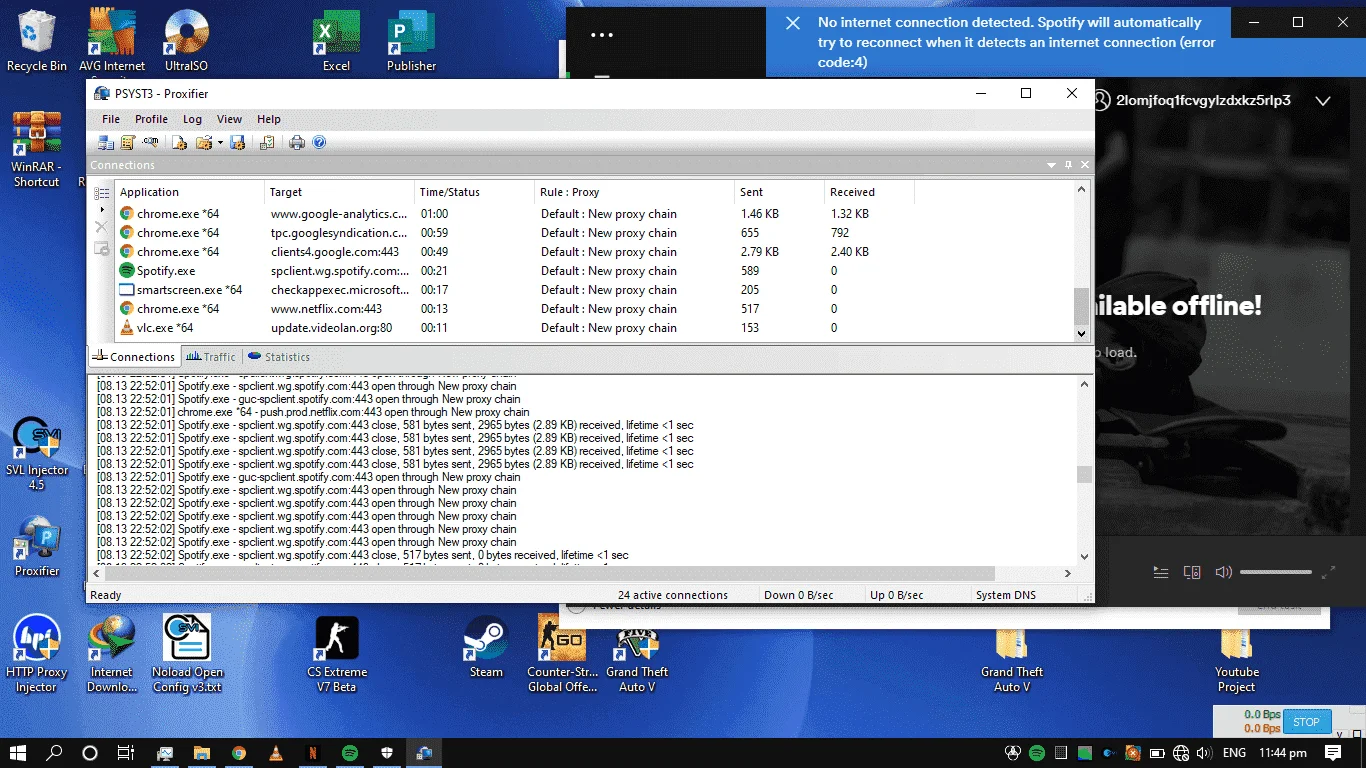Dismiss the Spotify no internet connection banner
Screen dimensions: 1366x768
click(x=793, y=23)
